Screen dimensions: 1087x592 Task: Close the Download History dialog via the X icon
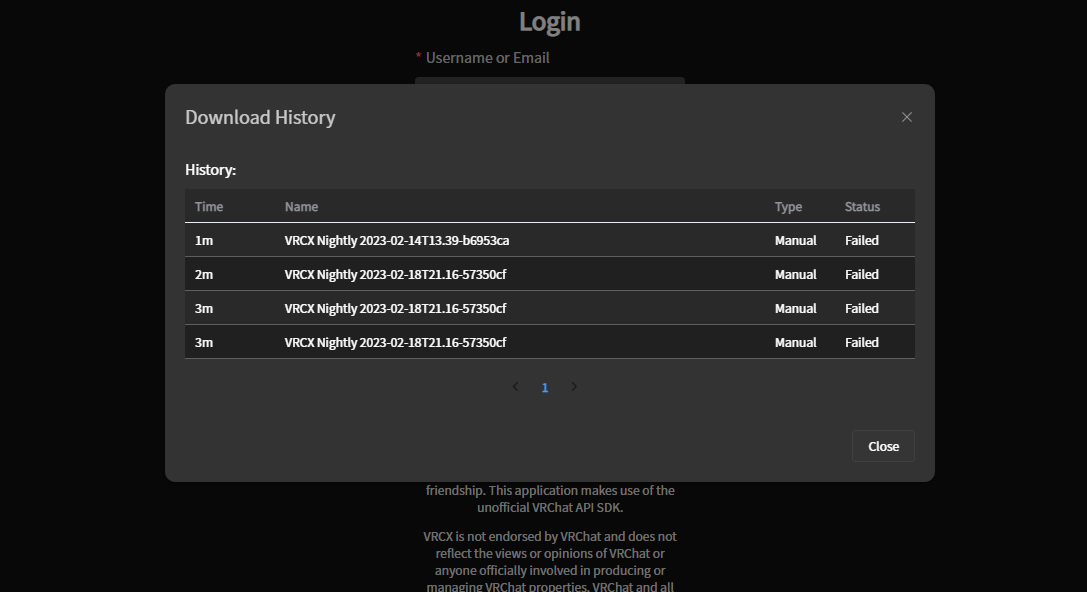(x=907, y=117)
